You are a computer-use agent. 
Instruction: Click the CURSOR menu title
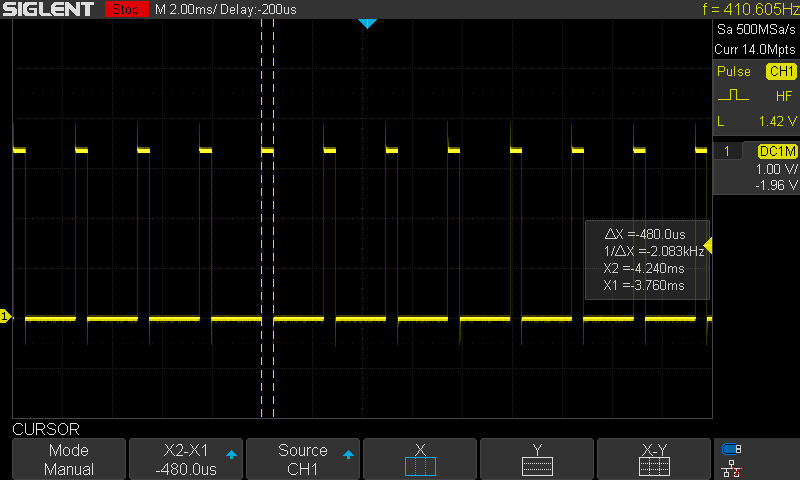coord(46,429)
